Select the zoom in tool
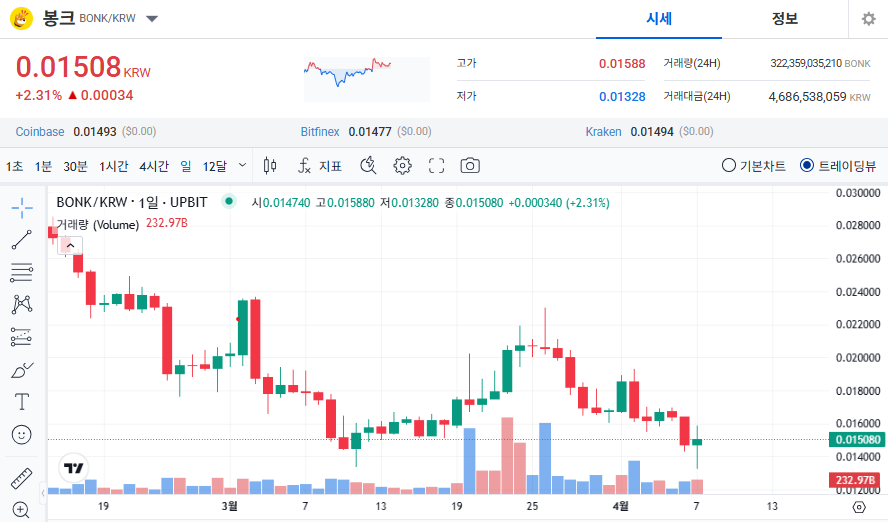Image resolution: width=888 pixels, height=522 pixels. click(x=21, y=510)
